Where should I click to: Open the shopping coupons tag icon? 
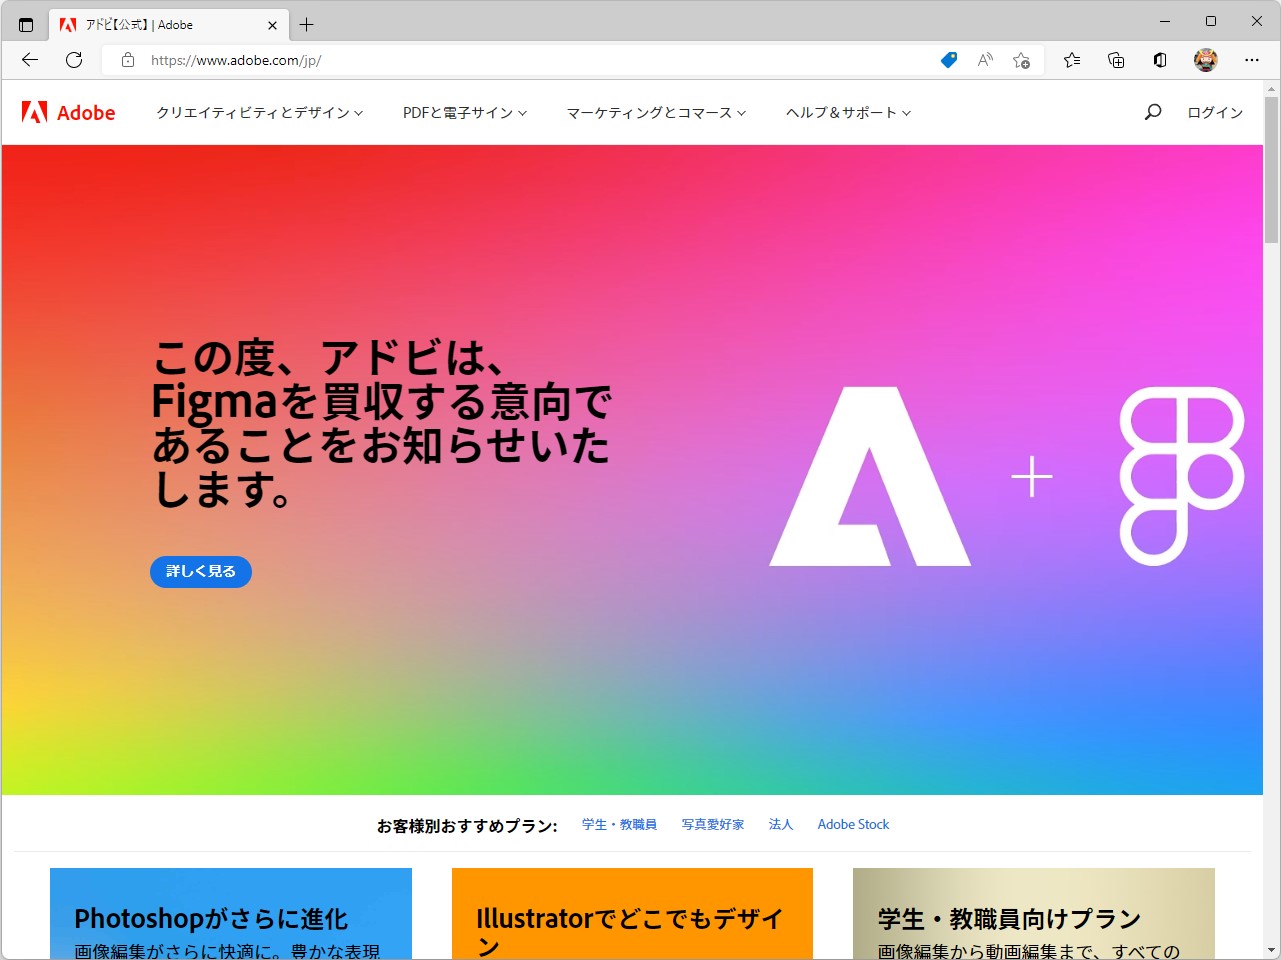948,60
